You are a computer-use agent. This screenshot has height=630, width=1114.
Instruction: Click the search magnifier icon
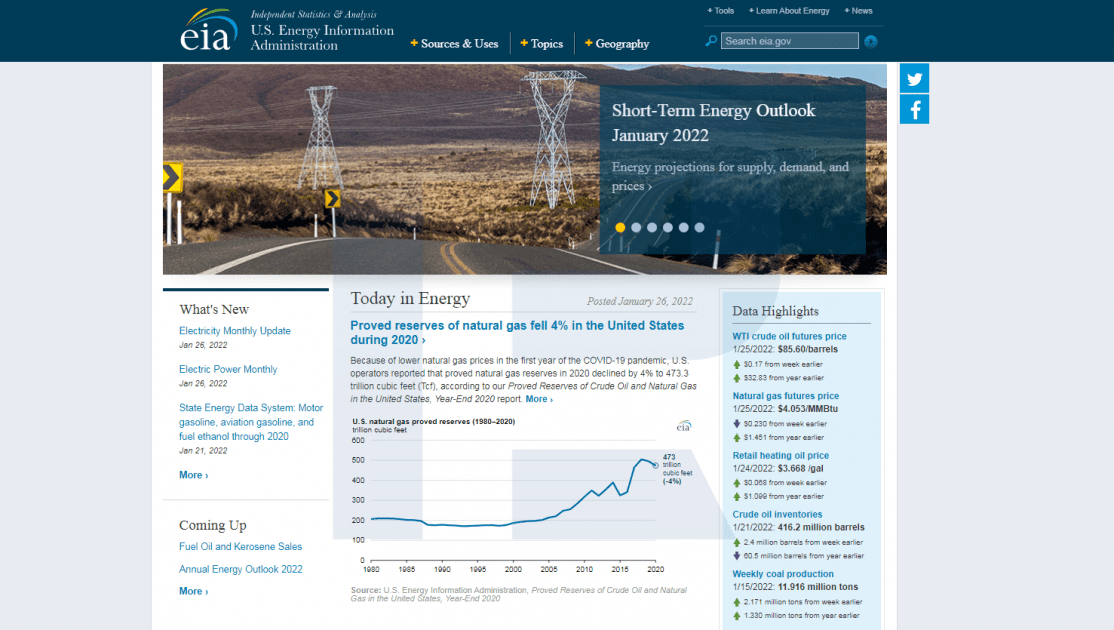point(711,41)
